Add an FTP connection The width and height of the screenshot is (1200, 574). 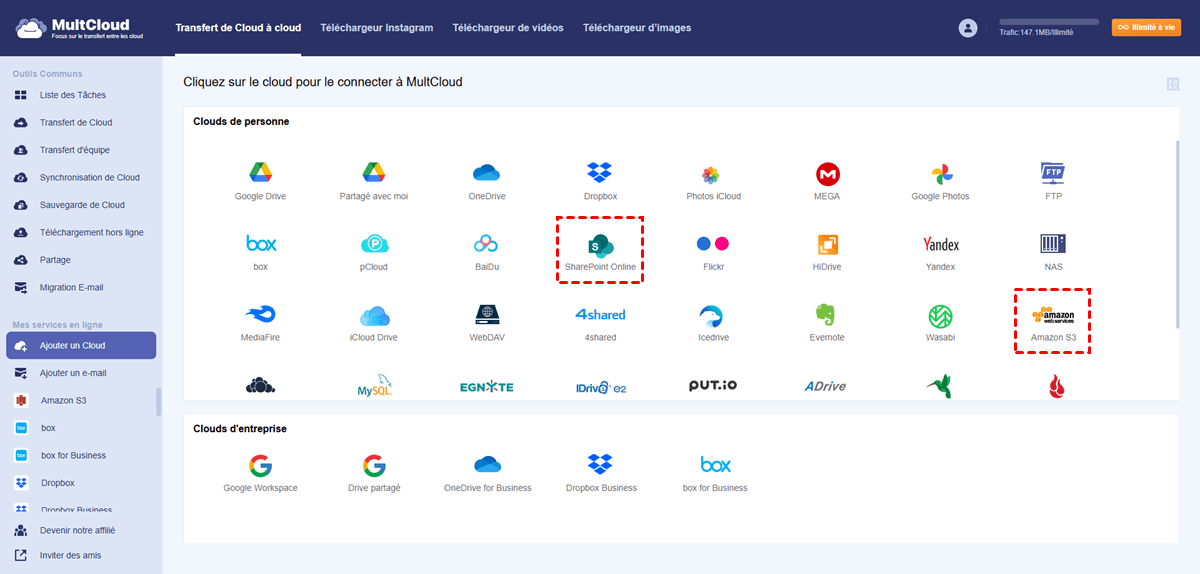tap(1053, 181)
